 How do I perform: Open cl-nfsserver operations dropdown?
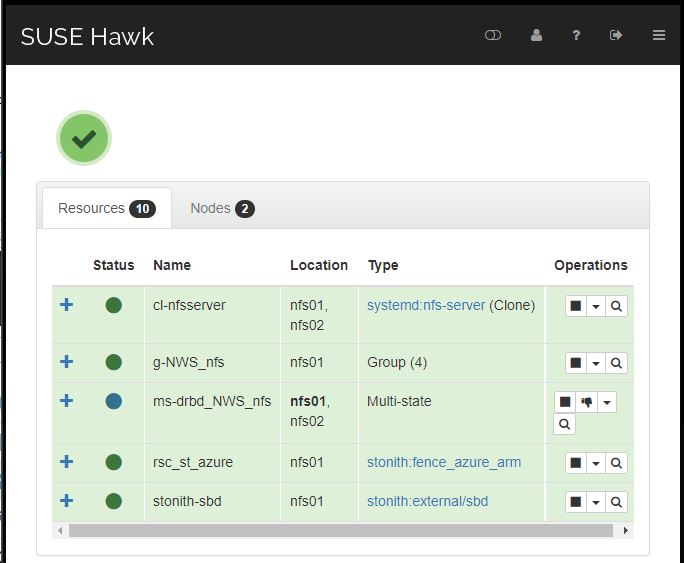coord(595,306)
